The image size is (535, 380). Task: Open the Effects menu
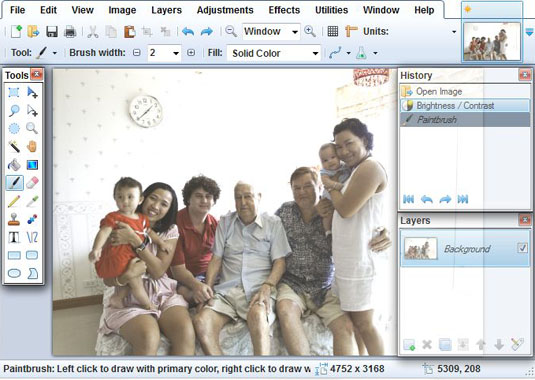[x=284, y=10]
